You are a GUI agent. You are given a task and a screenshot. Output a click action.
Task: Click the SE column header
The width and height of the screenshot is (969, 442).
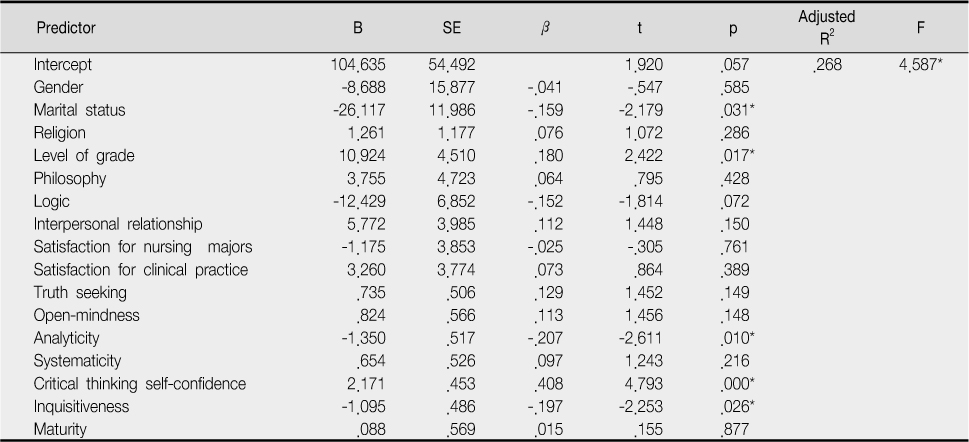click(x=452, y=28)
